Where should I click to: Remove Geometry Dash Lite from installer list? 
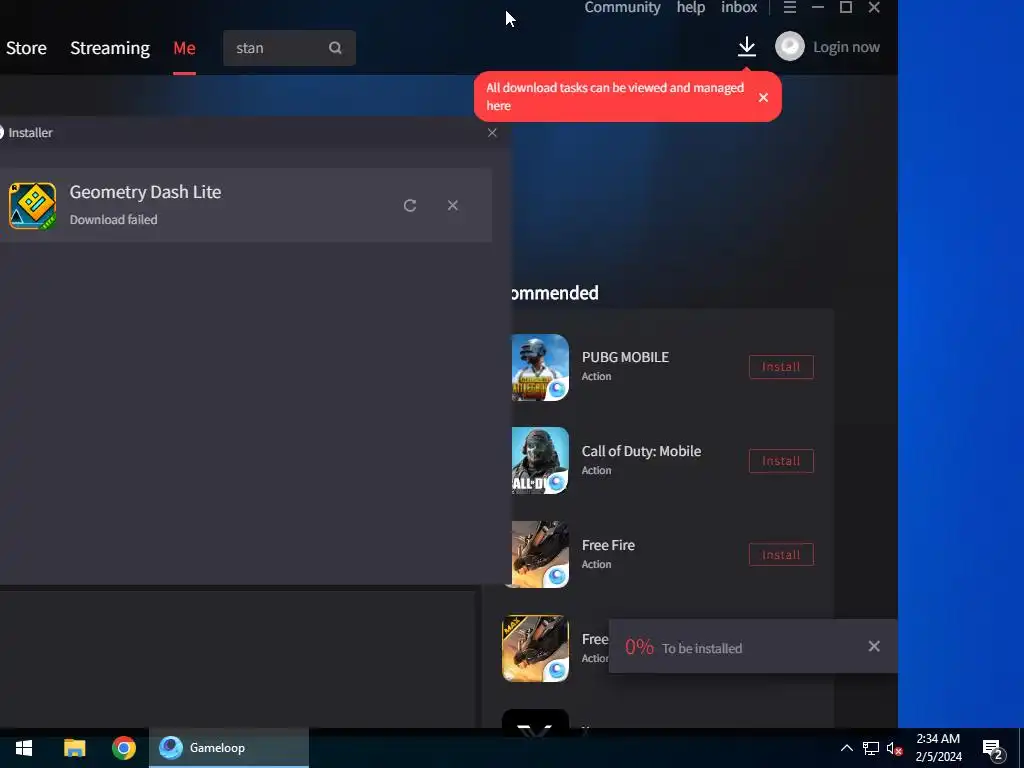pyautogui.click(x=453, y=205)
